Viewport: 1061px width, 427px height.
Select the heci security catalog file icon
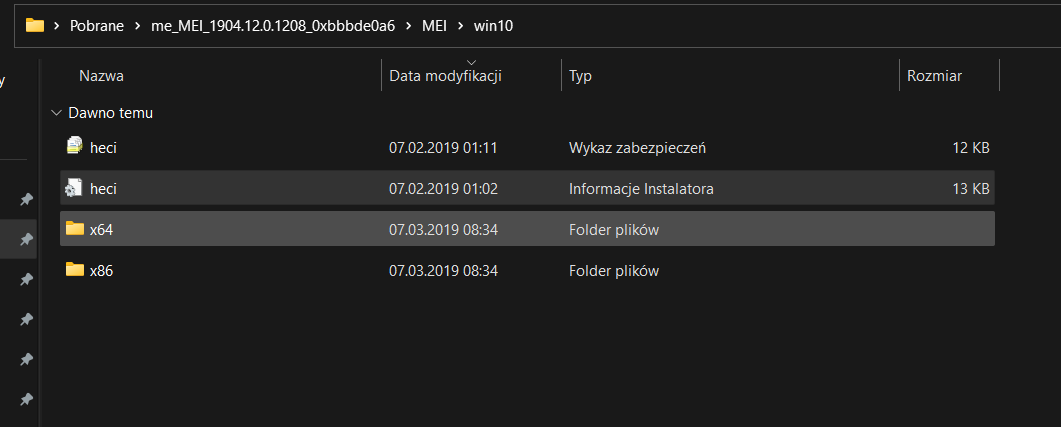[x=74, y=147]
